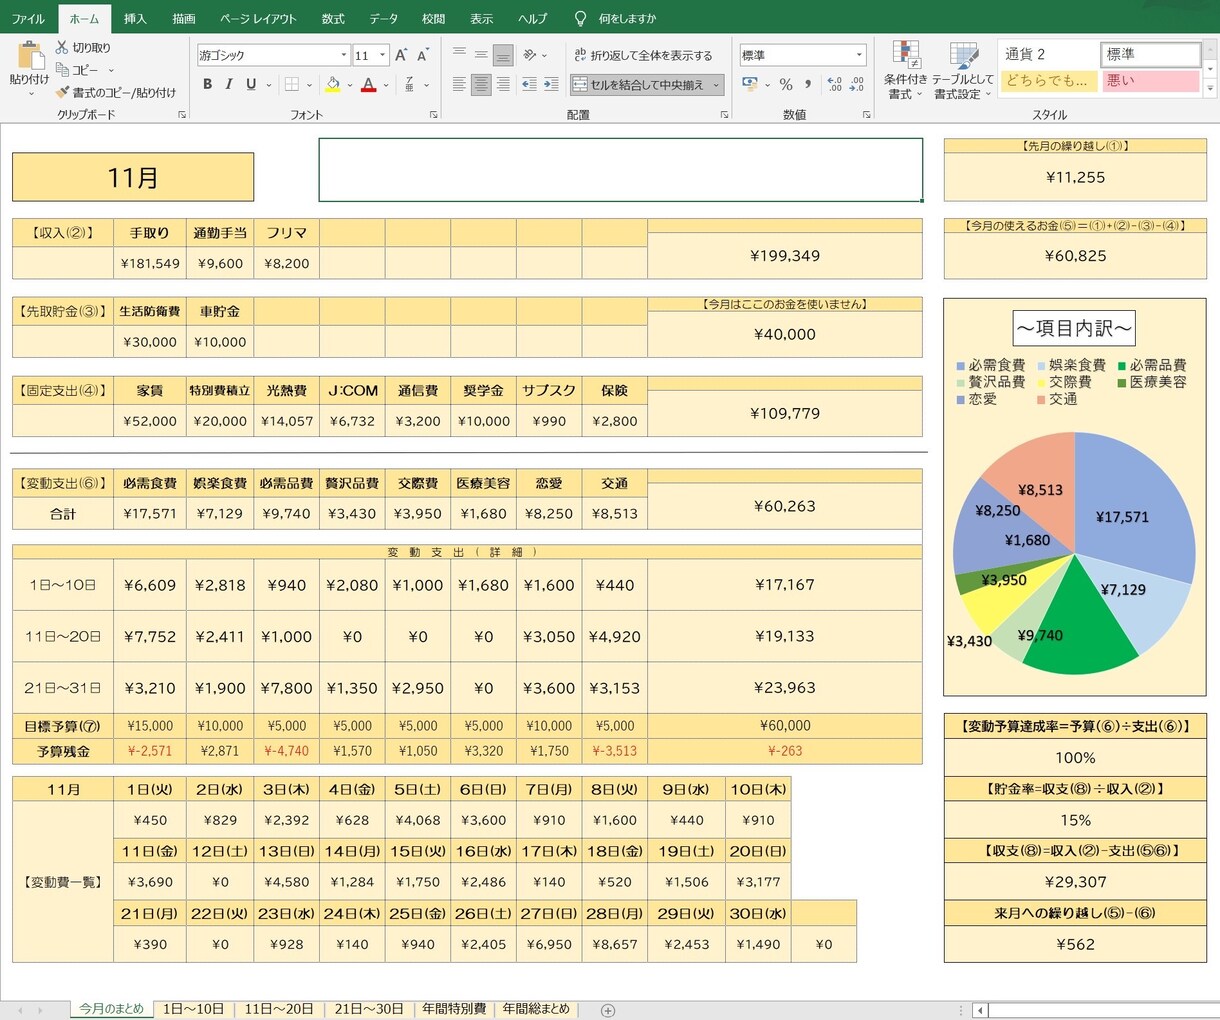Screen dimensions: 1220x1020
Task: Toggle center horizontal alignment
Action: point(481,85)
